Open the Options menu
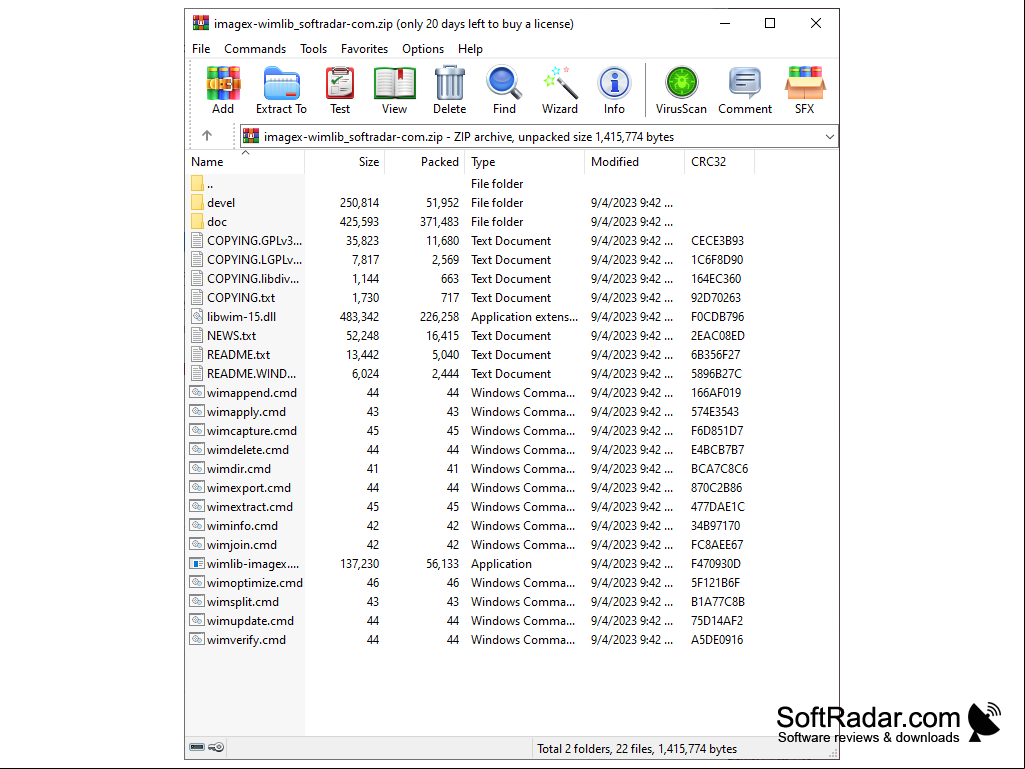 click(x=423, y=49)
